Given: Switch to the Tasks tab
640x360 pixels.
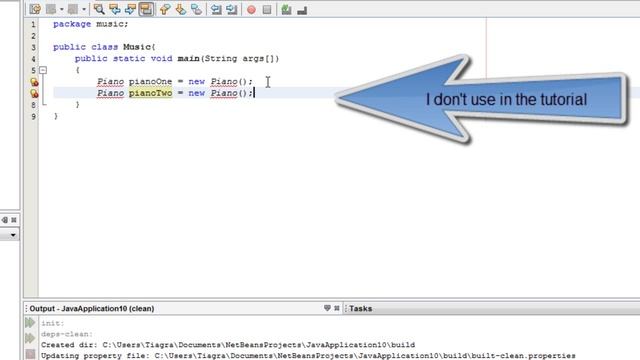Looking at the screenshot, I should point(360,309).
